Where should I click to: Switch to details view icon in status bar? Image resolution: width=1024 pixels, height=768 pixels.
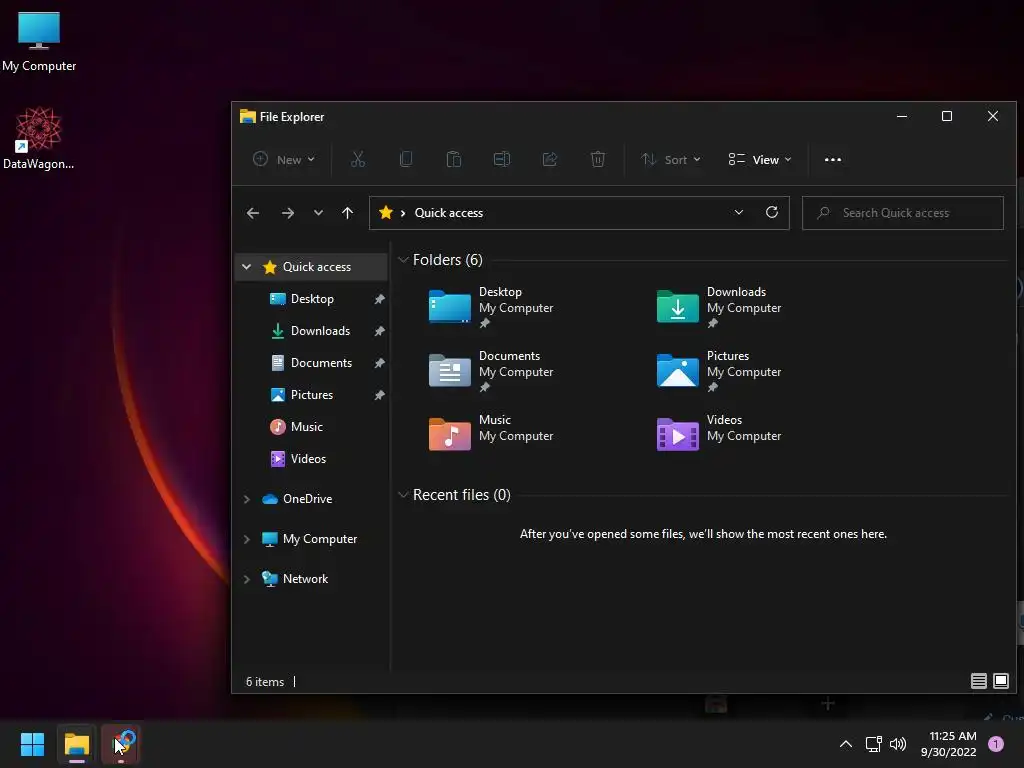point(978,681)
